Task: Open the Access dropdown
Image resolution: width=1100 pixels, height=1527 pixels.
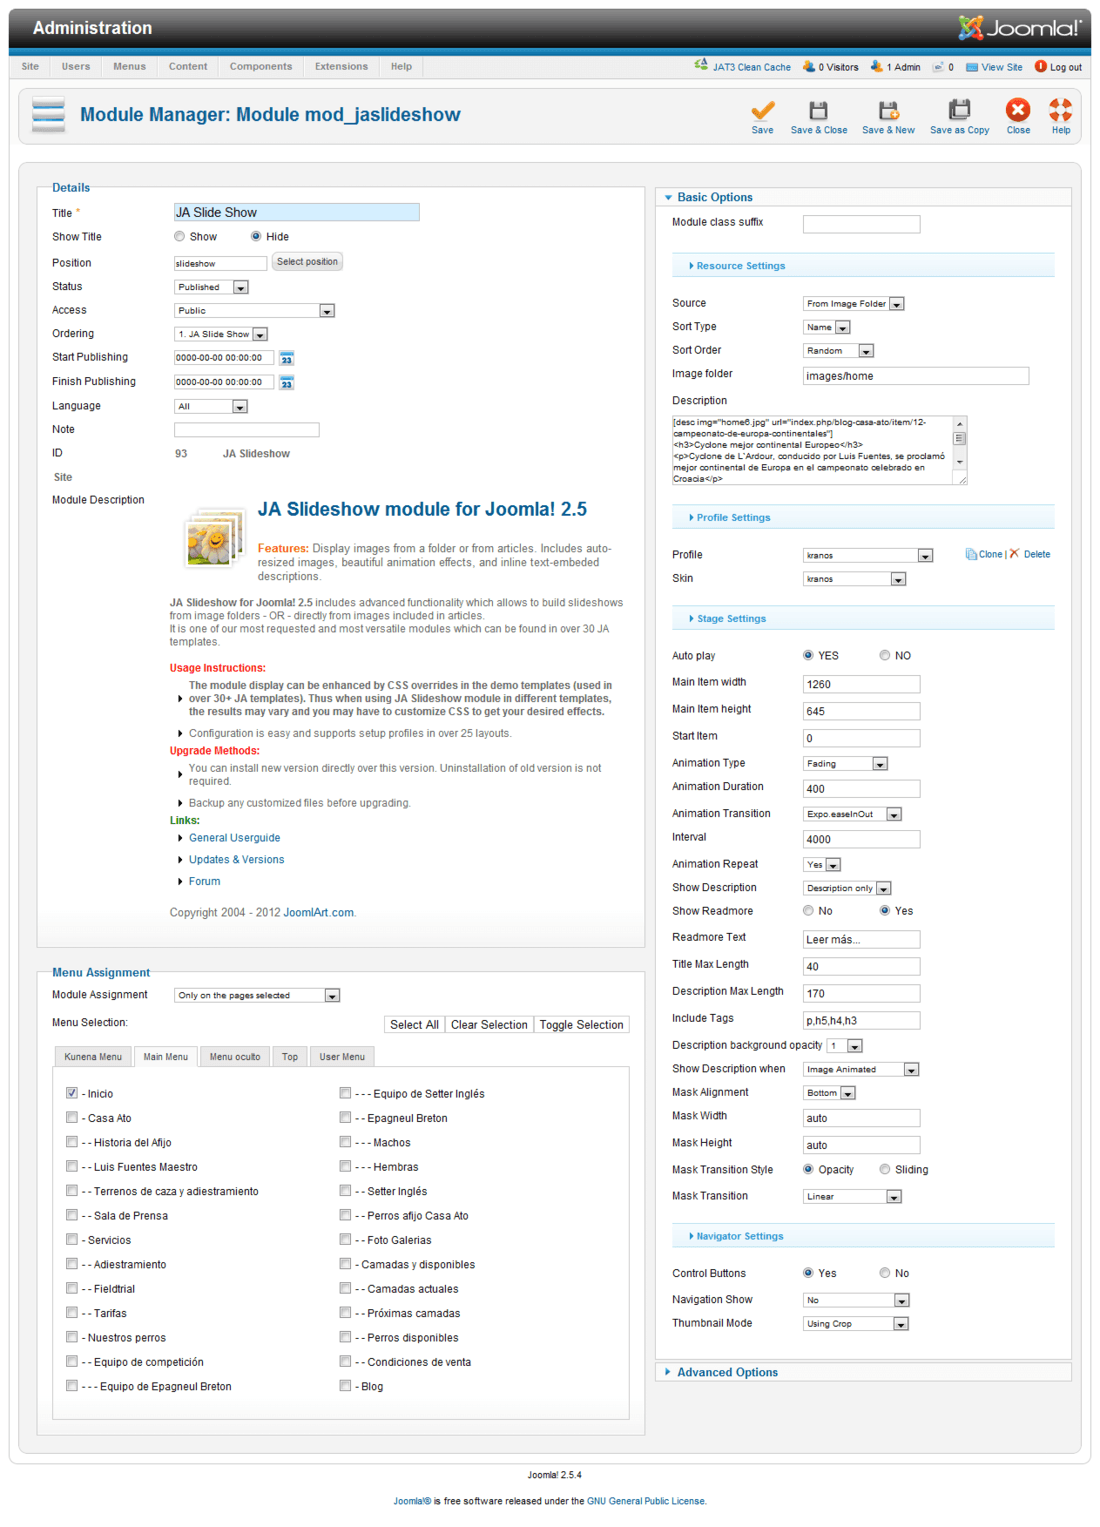Action: [x=255, y=311]
